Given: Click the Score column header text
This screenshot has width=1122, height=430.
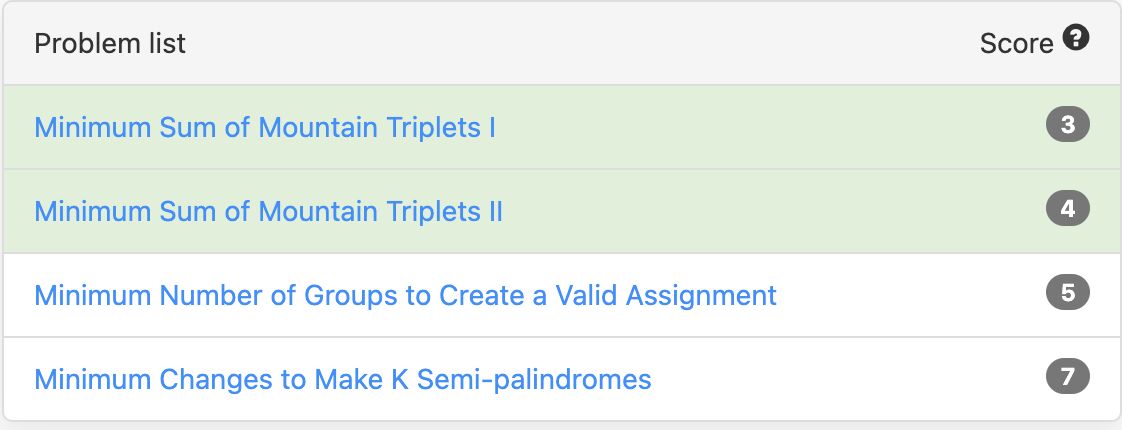Looking at the screenshot, I should point(1016,44).
